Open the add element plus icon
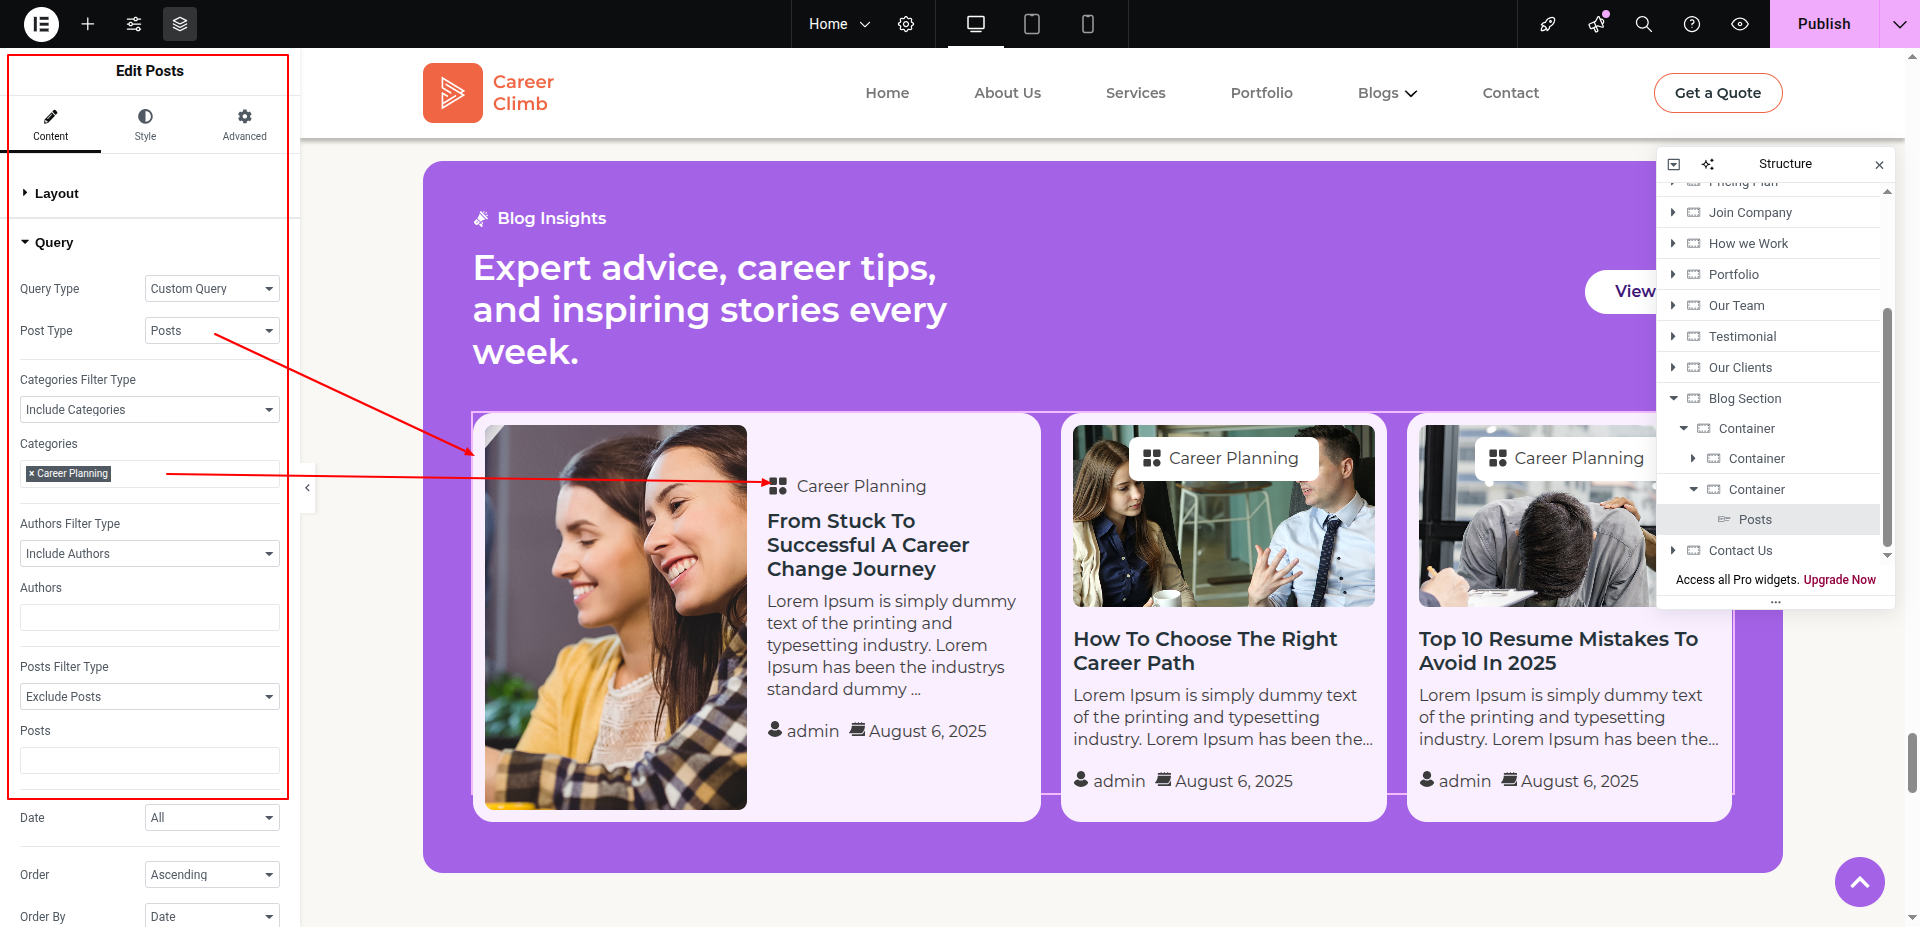1920x927 pixels. click(x=88, y=24)
